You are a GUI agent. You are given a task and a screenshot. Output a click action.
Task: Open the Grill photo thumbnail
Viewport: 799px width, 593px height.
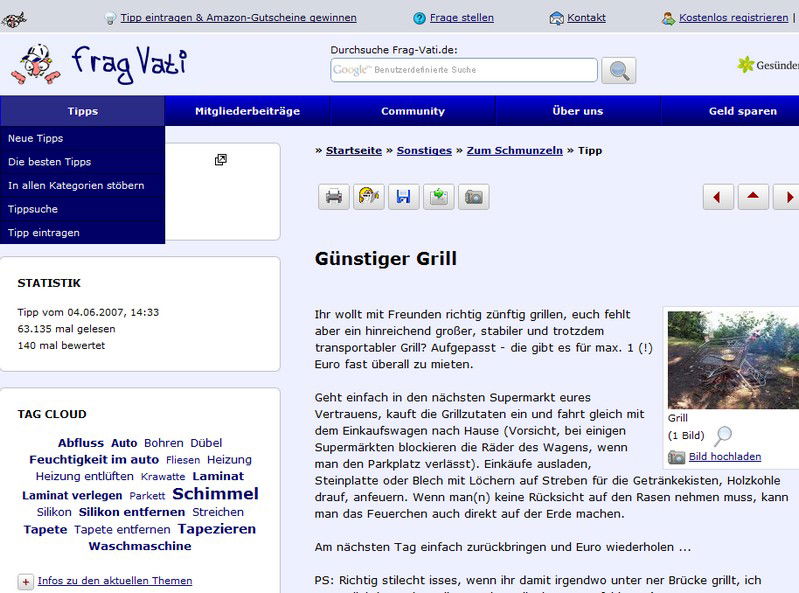click(x=732, y=359)
